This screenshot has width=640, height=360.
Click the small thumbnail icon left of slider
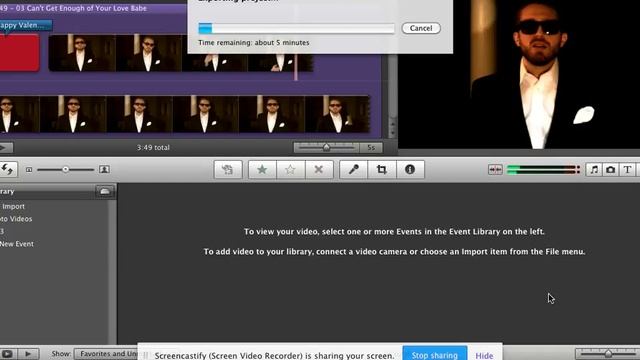coord(29,169)
